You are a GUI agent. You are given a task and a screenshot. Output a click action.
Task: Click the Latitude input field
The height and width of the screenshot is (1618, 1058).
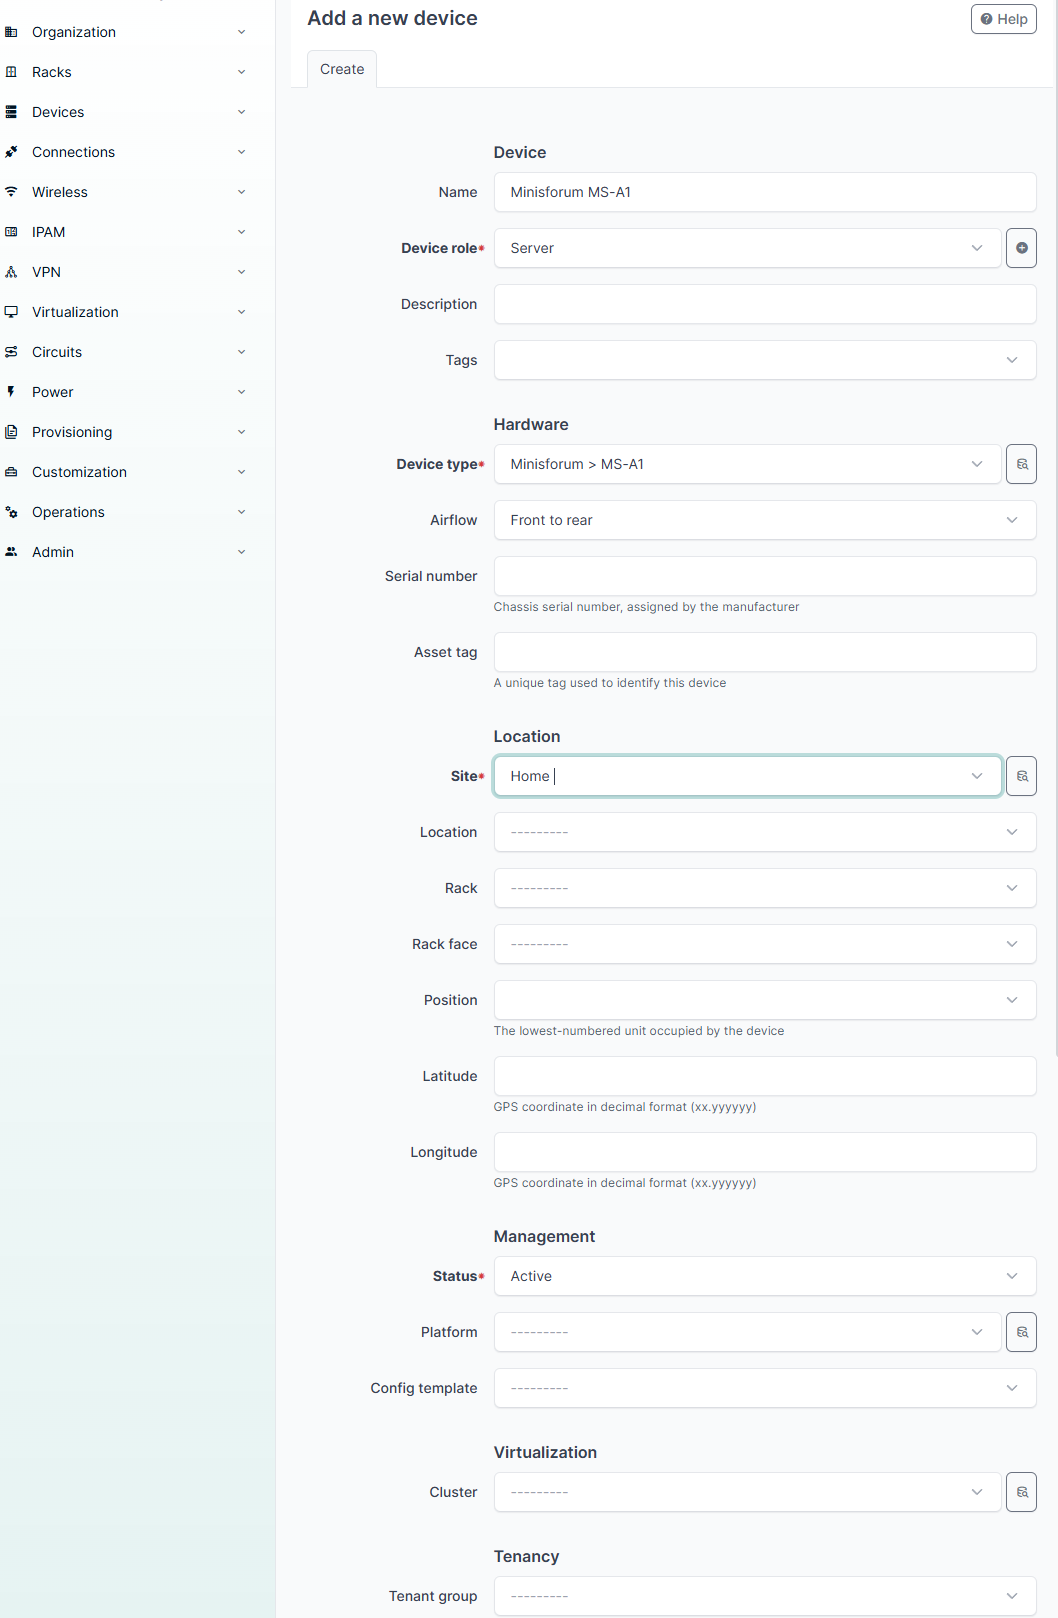click(764, 1076)
